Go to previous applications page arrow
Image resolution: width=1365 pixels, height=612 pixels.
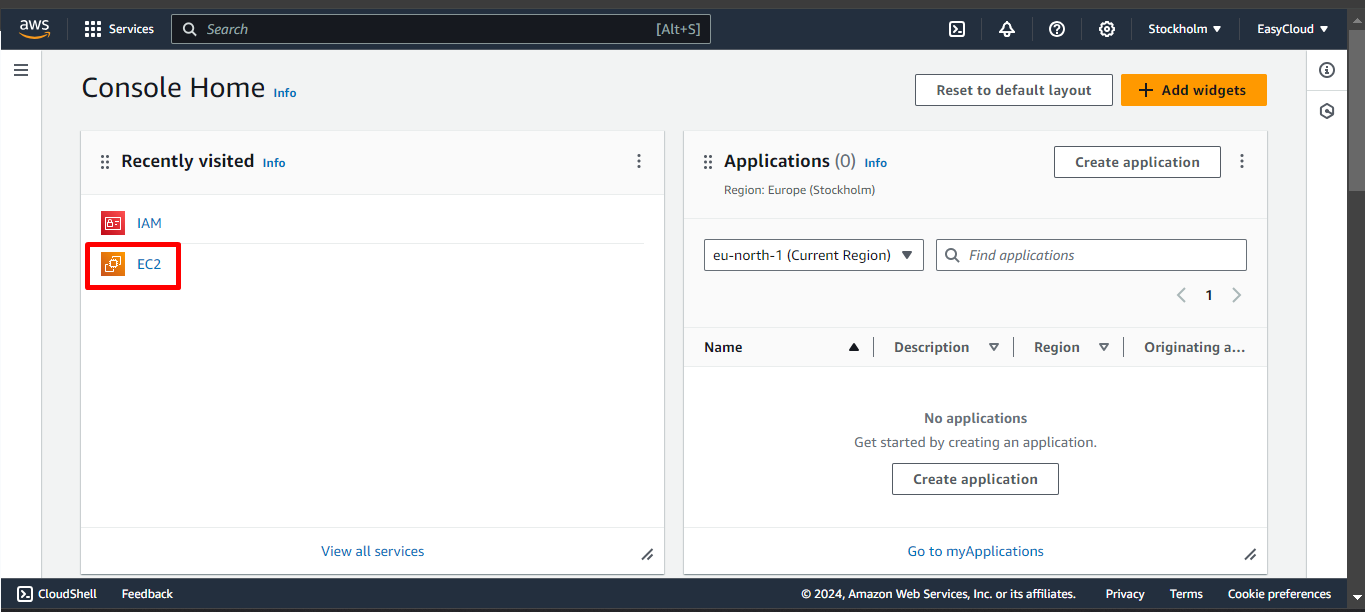tap(1181, 295)
